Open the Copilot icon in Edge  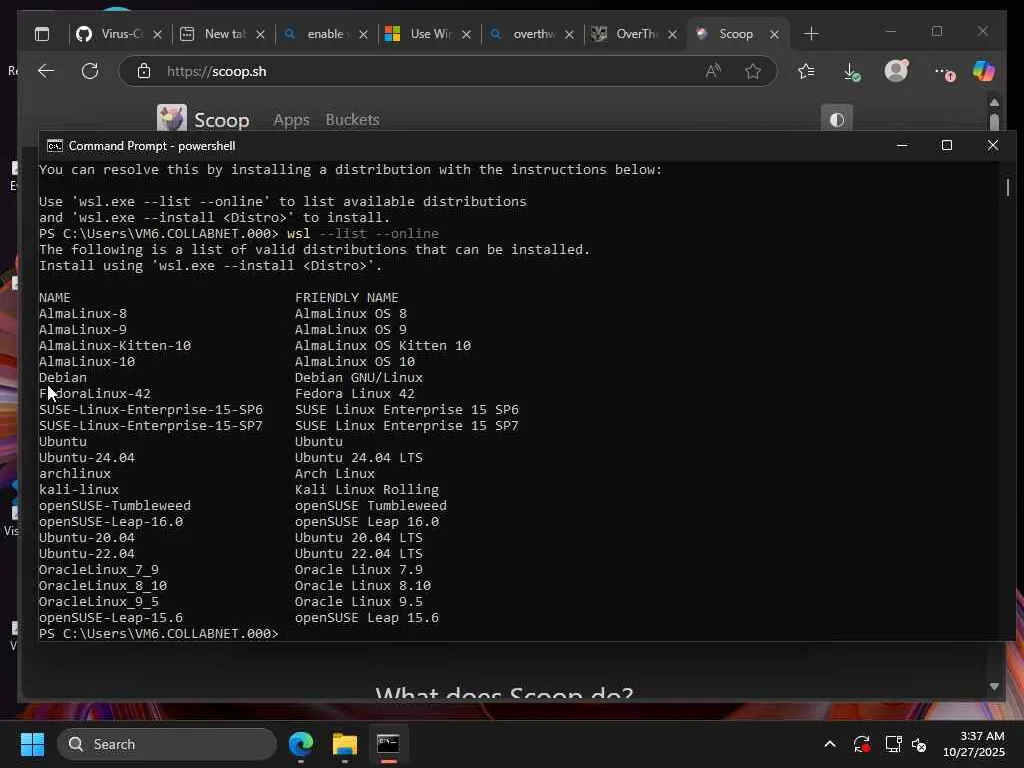click(984, 71)
